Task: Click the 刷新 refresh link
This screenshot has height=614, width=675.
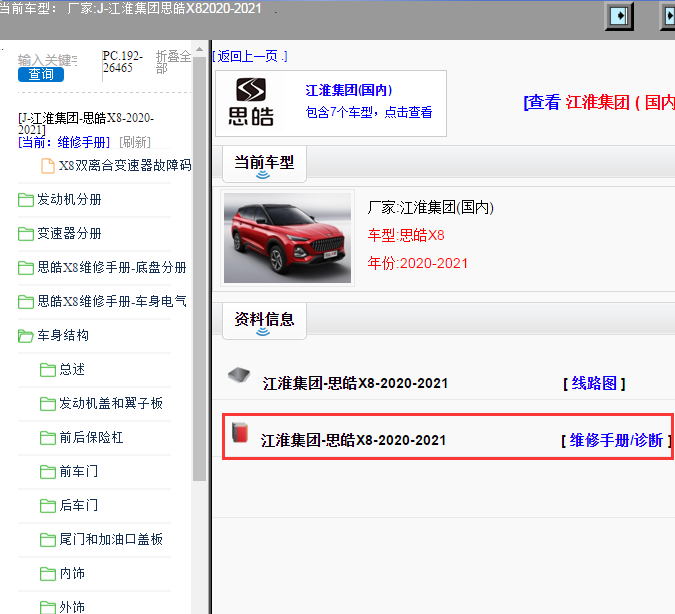Action: click(x=135, y=142)
